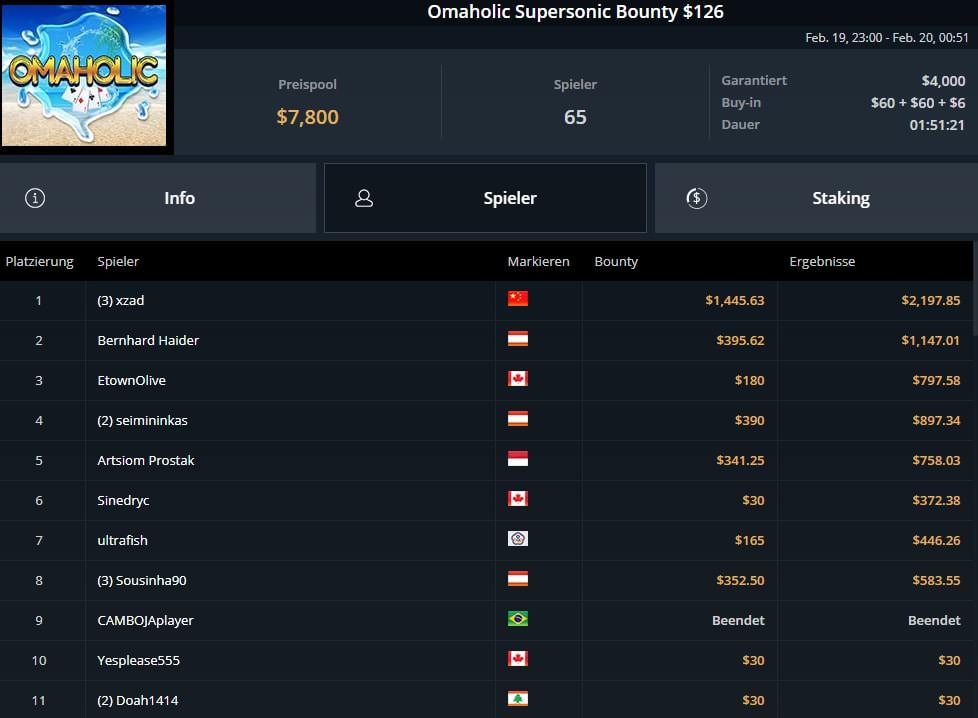Click the Austria flag for Bernhard Haider

pos(517,339)
